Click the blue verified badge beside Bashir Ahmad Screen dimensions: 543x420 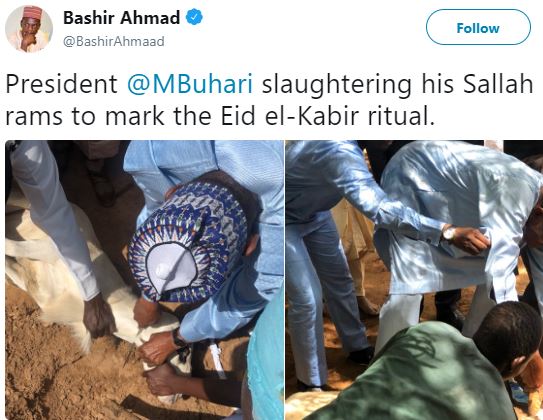click(x=194, y=17)
